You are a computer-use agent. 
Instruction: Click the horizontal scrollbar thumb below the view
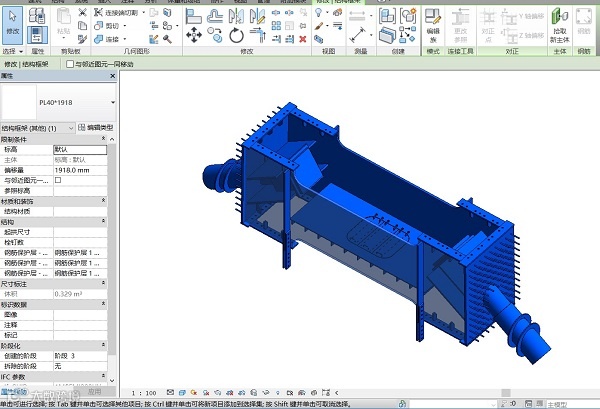[x=506, y=393]
